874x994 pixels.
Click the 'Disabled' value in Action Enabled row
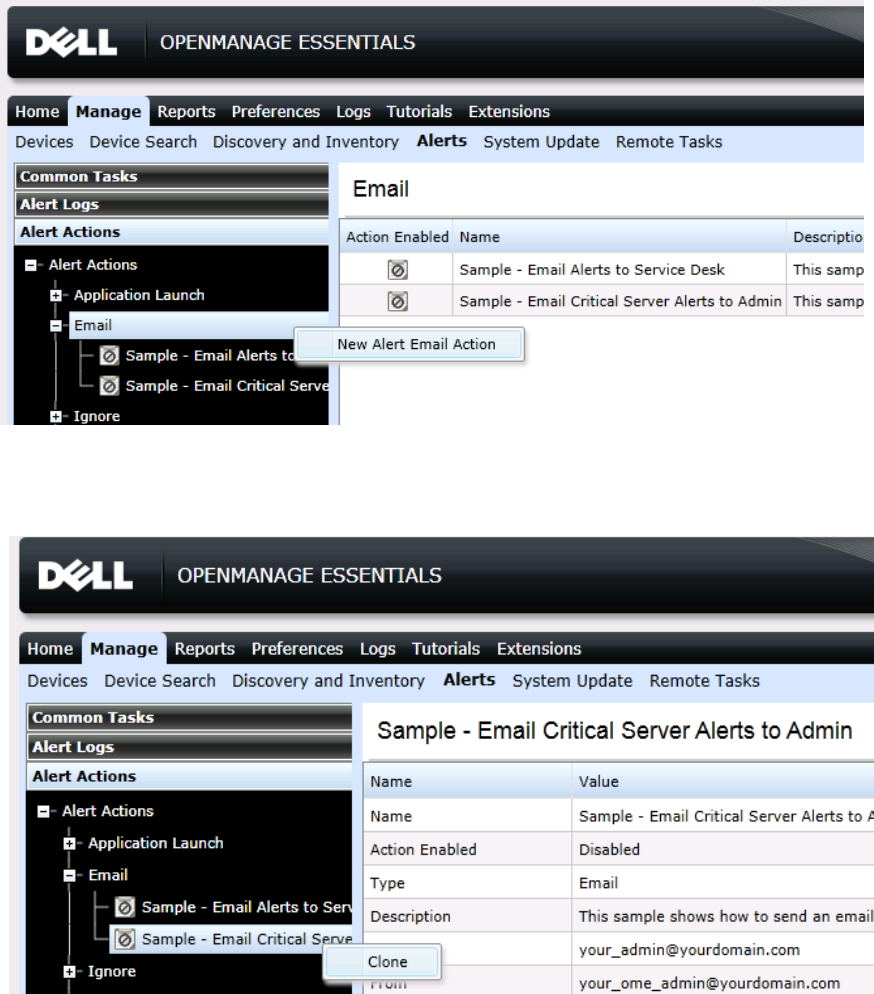coord(609,850)
